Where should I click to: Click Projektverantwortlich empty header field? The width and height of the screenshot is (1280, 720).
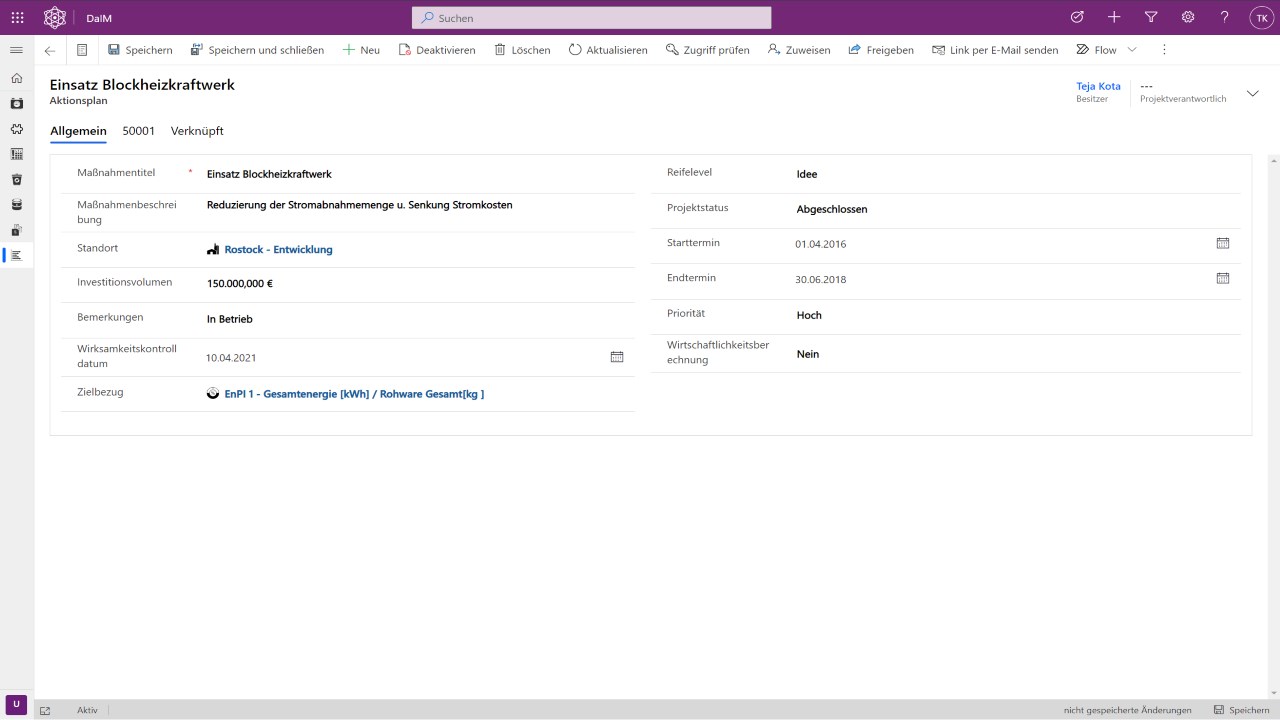click(1183, 92)
